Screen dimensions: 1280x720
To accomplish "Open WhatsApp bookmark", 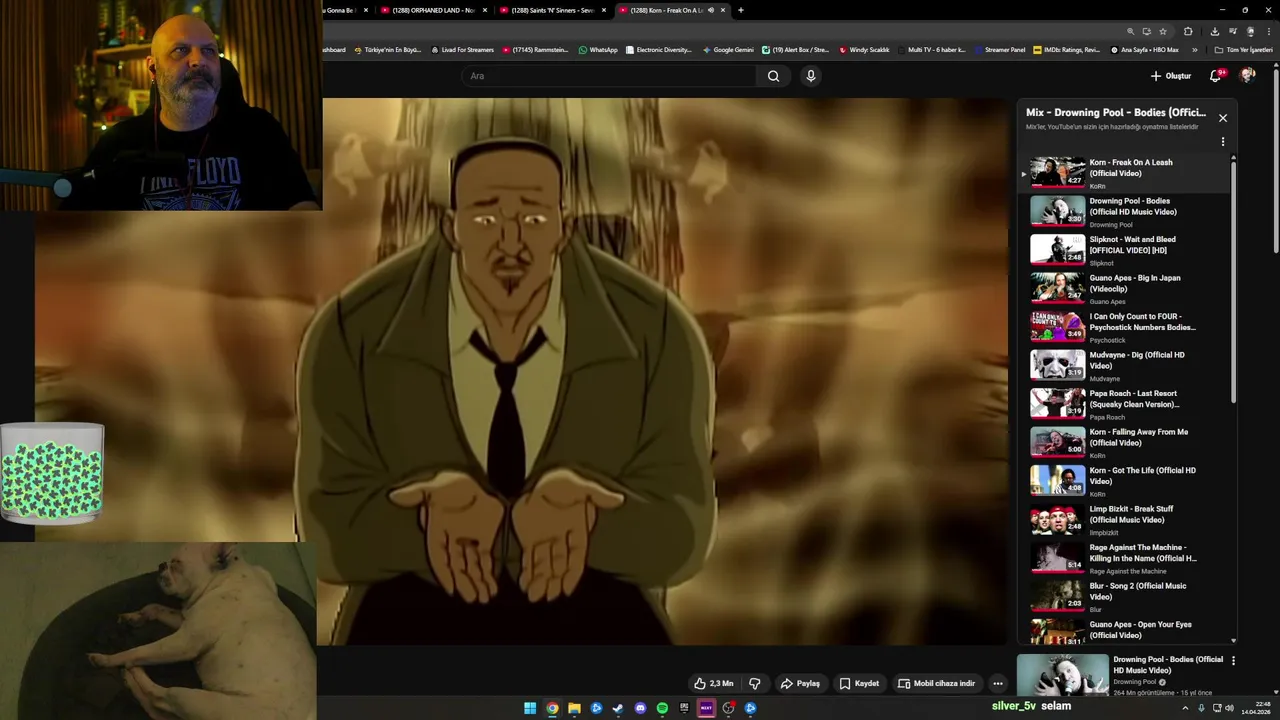I will 598,50.
